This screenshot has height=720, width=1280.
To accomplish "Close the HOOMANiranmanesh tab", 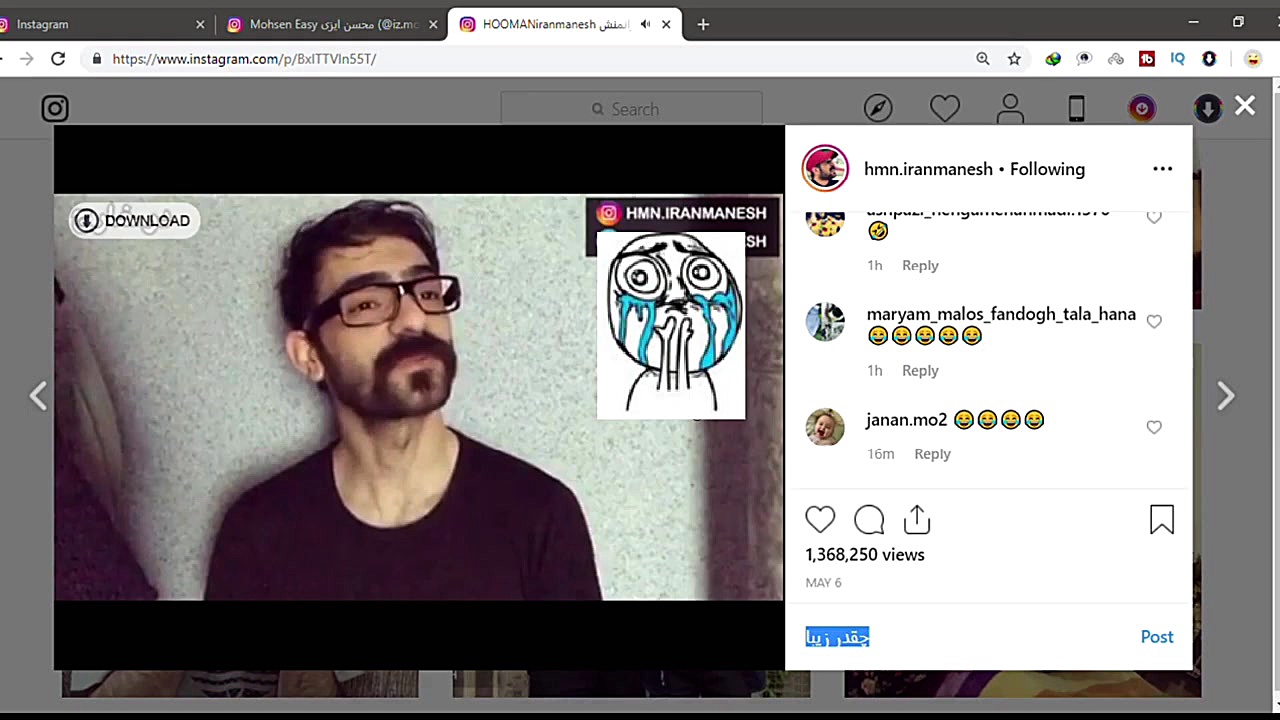I will pyautogui.click(x=667, y=24).
